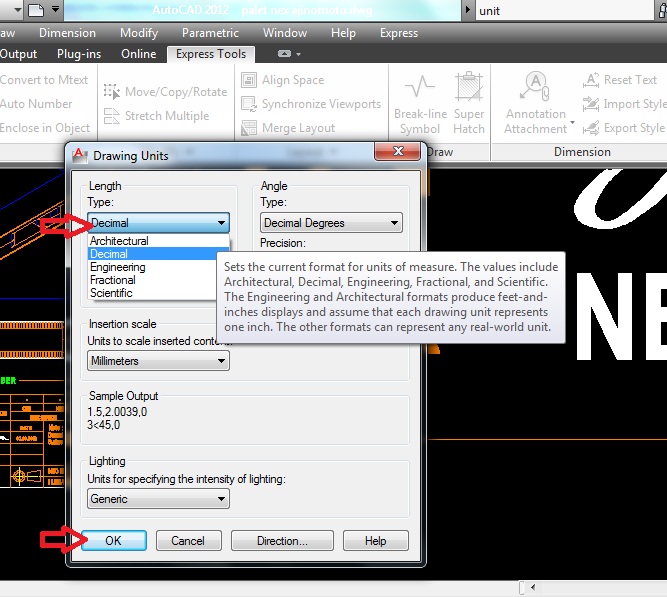Click the Dimension panel title
Image resolution: width=667 pixels, height=597 pixels.
tap(582, 152)
